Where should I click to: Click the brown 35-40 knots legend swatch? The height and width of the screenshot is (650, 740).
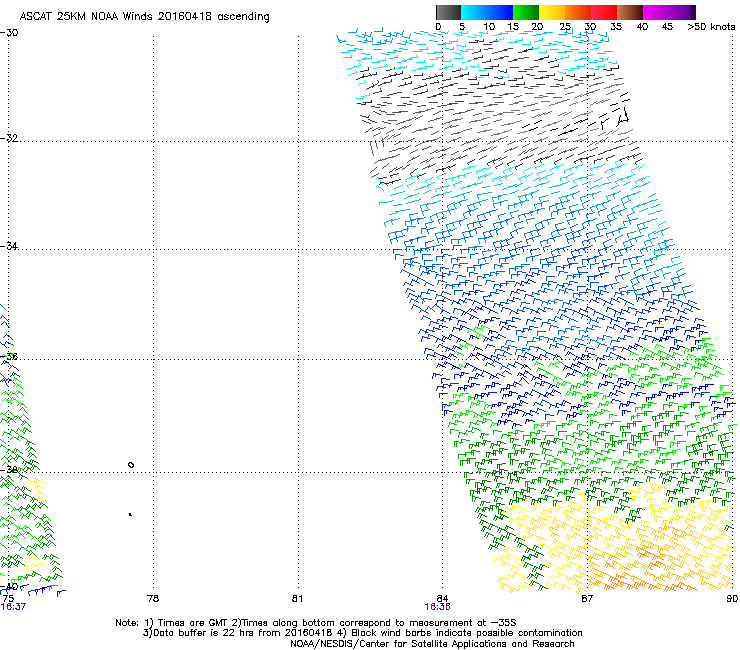tap(630, 12)
